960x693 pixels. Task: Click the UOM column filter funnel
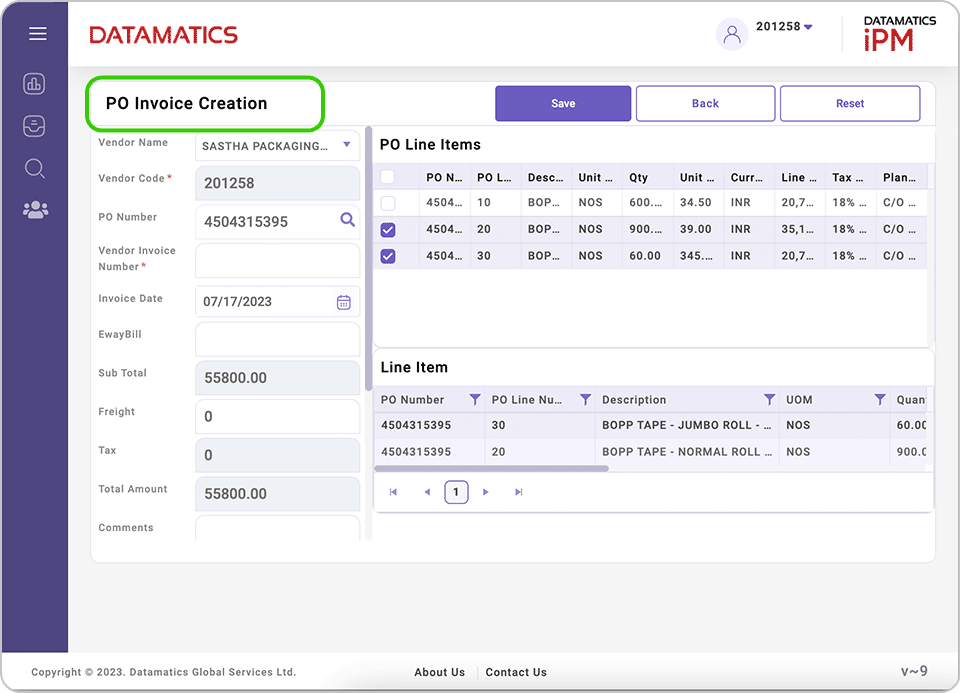880,399
